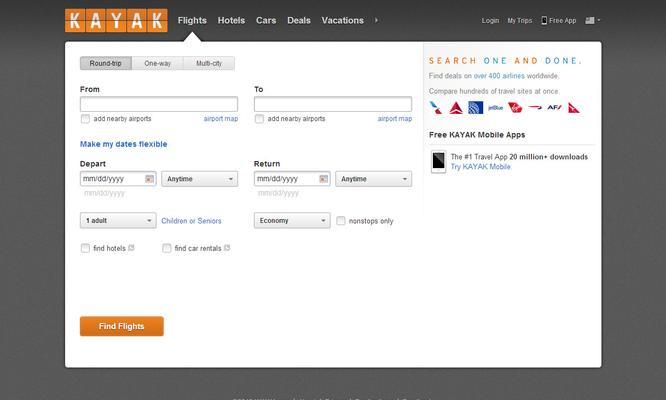Image resolution: width=666 pixels, height=400 pixels.
Task: Select the Multi-city tab
Action: point(209,63)
